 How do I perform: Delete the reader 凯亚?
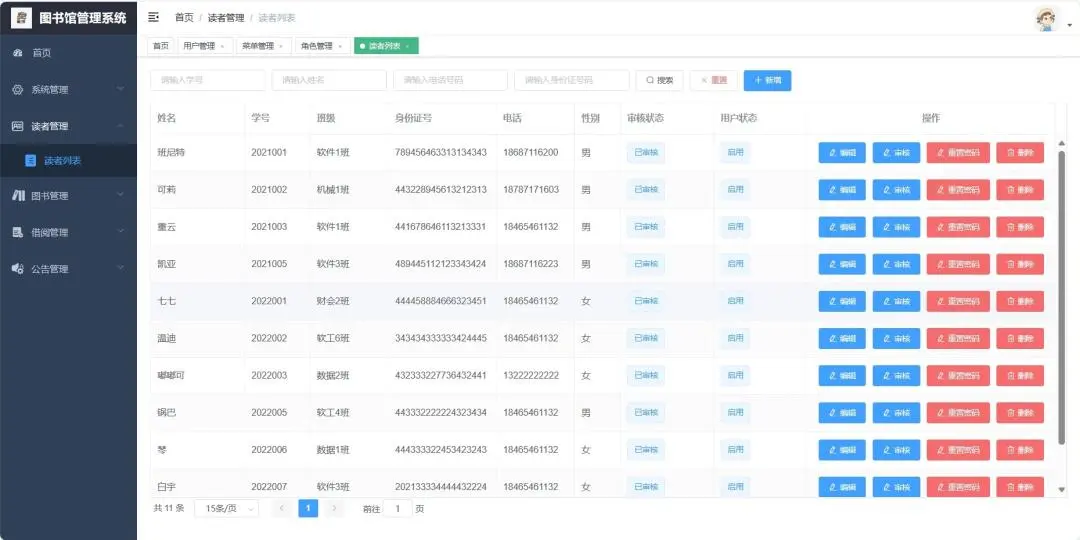point(1020,264)
